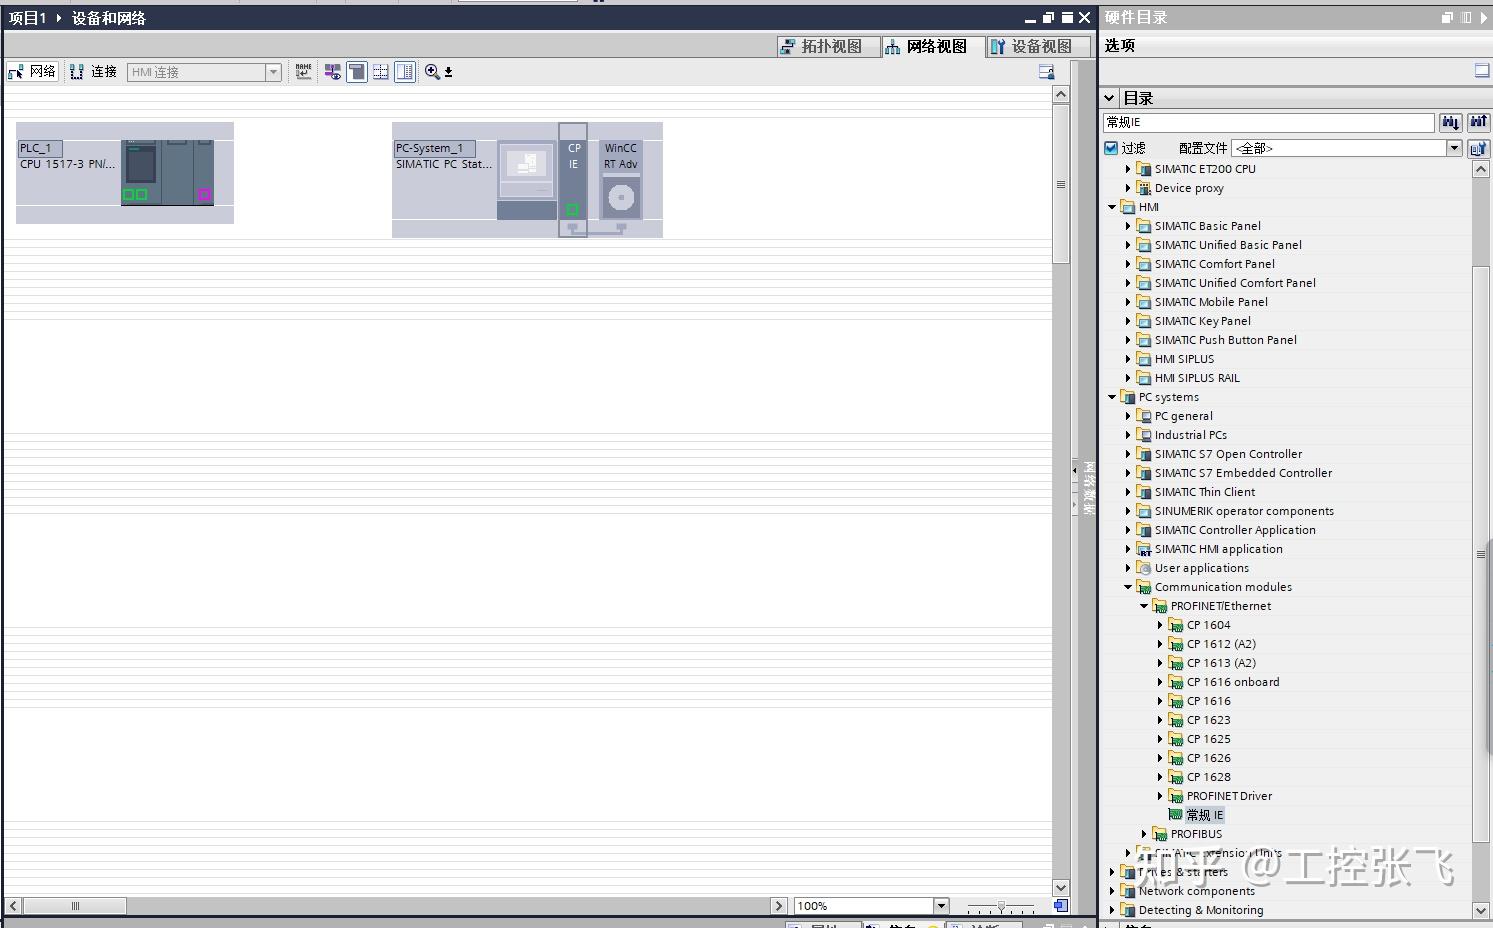Expand the PROFIBUS folder

pos(1144,834)
